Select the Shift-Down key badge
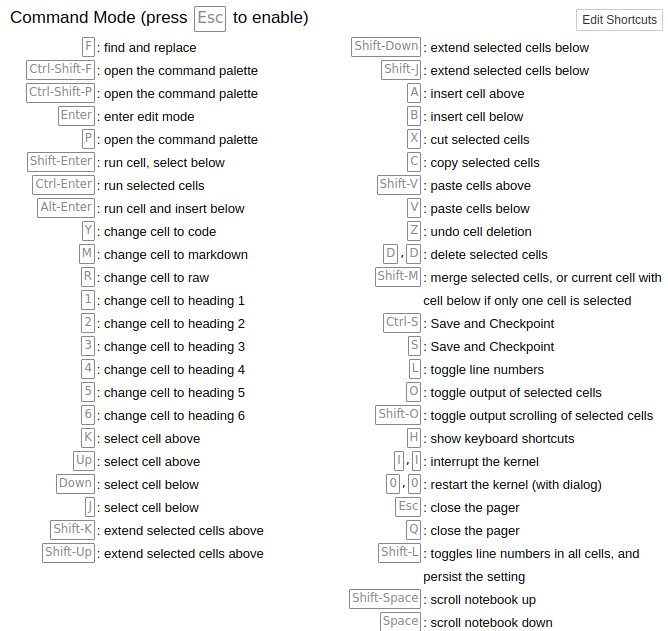This screenshot has height=631, width=668. 386,47
